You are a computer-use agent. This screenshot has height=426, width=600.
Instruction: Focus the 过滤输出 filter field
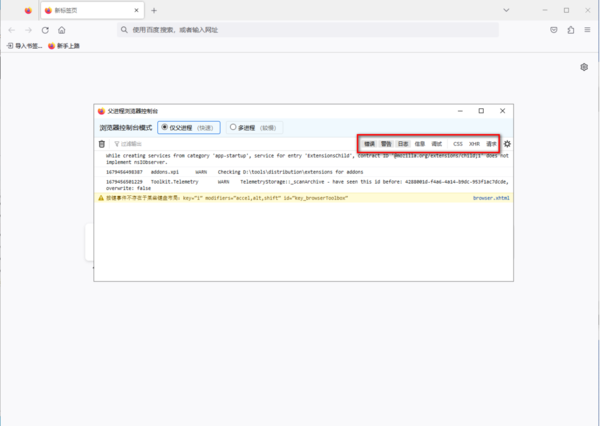tap(233, 144)
